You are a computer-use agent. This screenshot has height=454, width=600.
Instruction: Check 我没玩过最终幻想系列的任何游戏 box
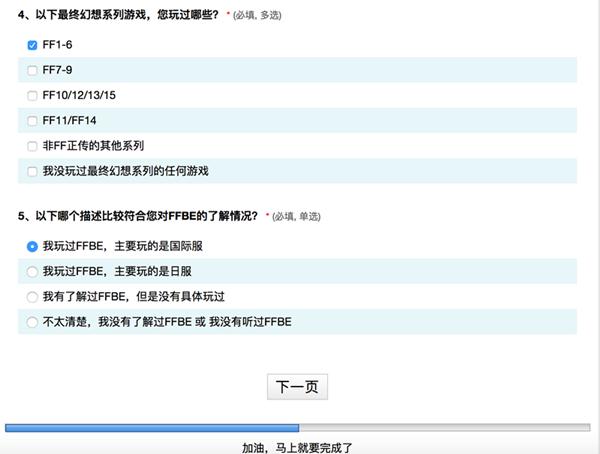(33, 171)
